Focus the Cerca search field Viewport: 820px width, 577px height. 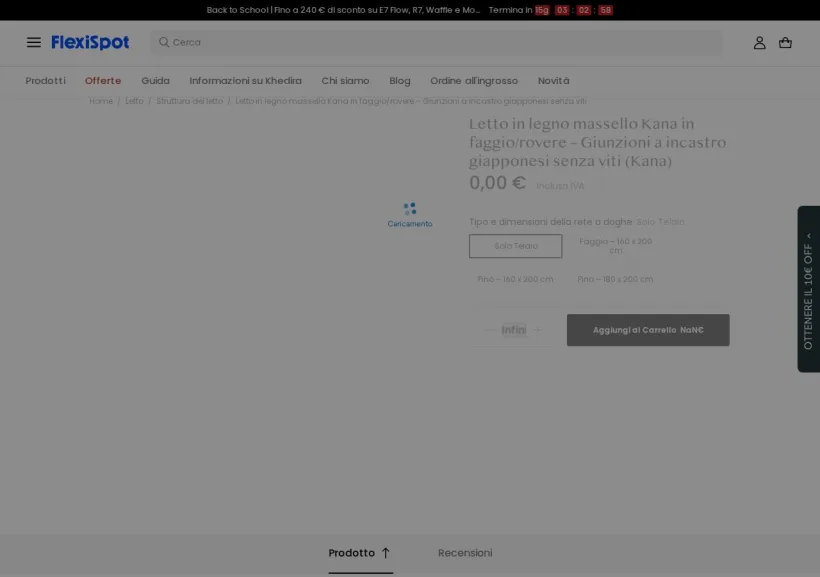coord(436,42)
